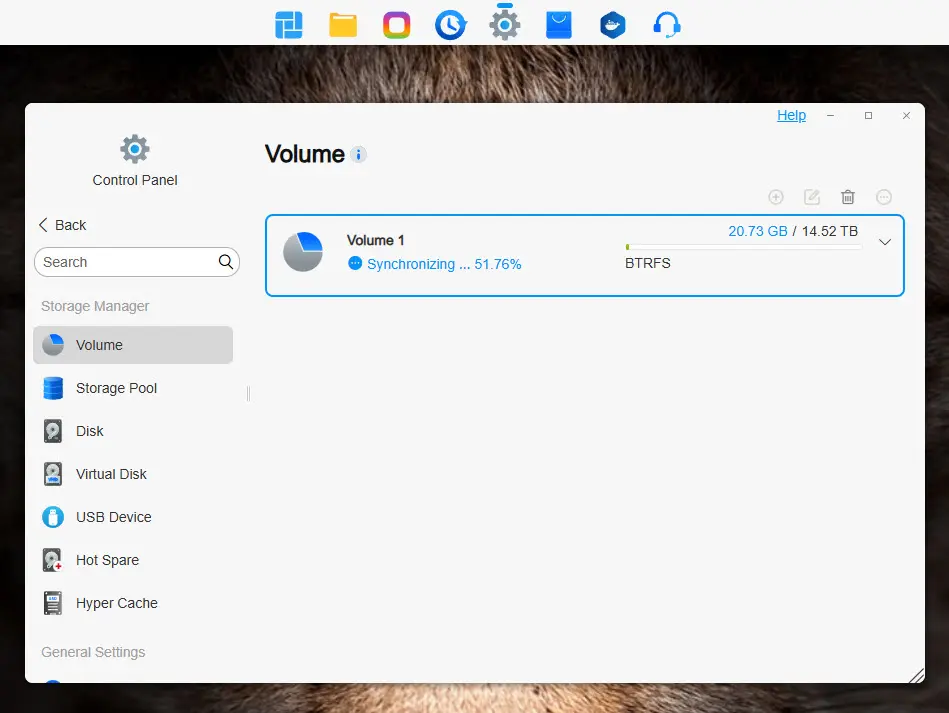Screen dimensions: 949x713
Task: Click the info icon beside Volume heading
Action: 358,155
